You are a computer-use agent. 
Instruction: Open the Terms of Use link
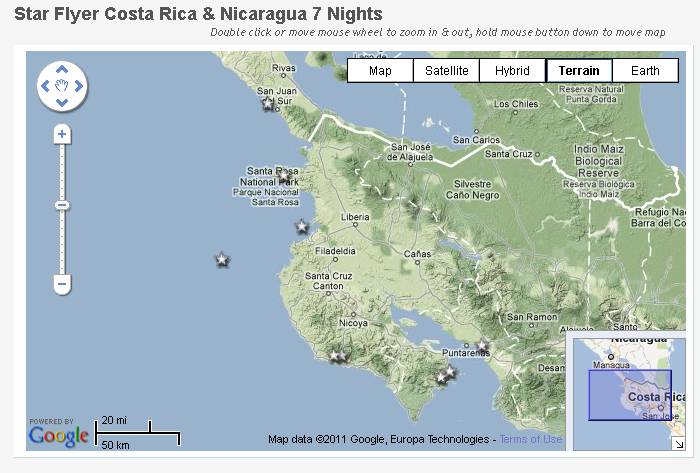click(531, 439)
